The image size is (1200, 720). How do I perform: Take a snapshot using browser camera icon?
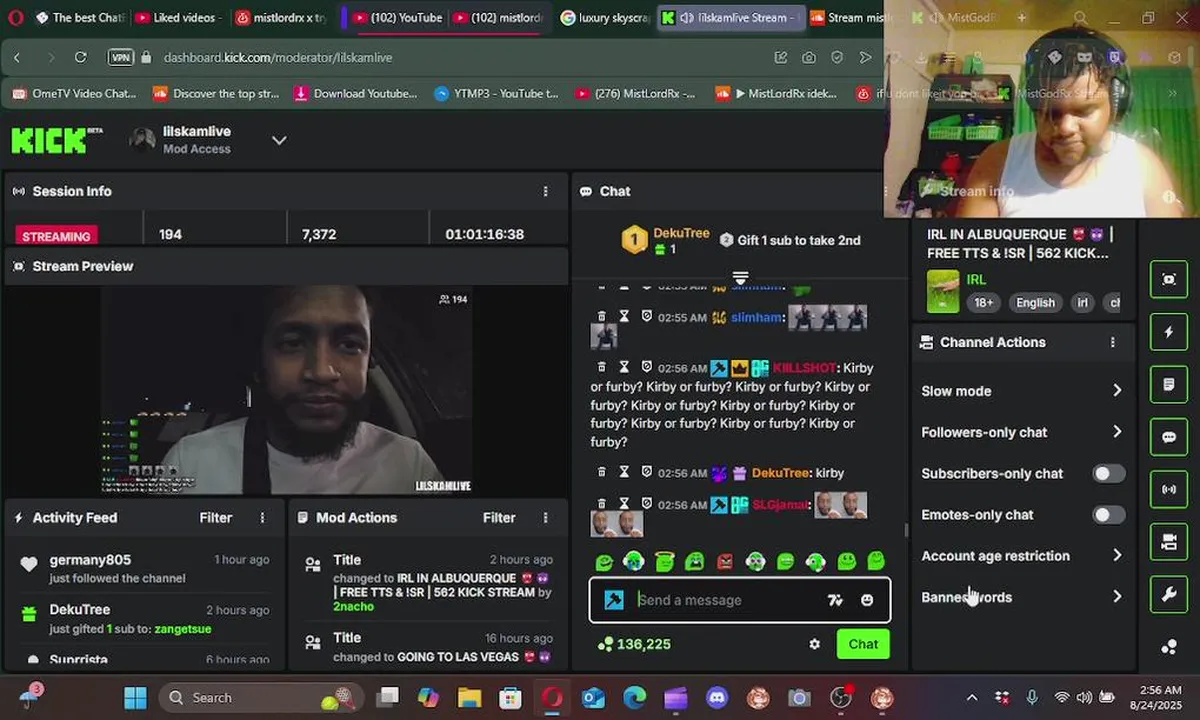(808, 58)
